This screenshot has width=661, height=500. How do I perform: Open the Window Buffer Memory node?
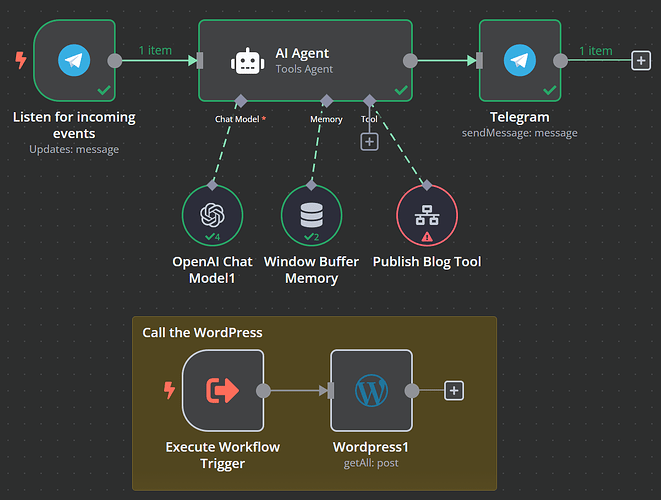(x=312, y=215)
